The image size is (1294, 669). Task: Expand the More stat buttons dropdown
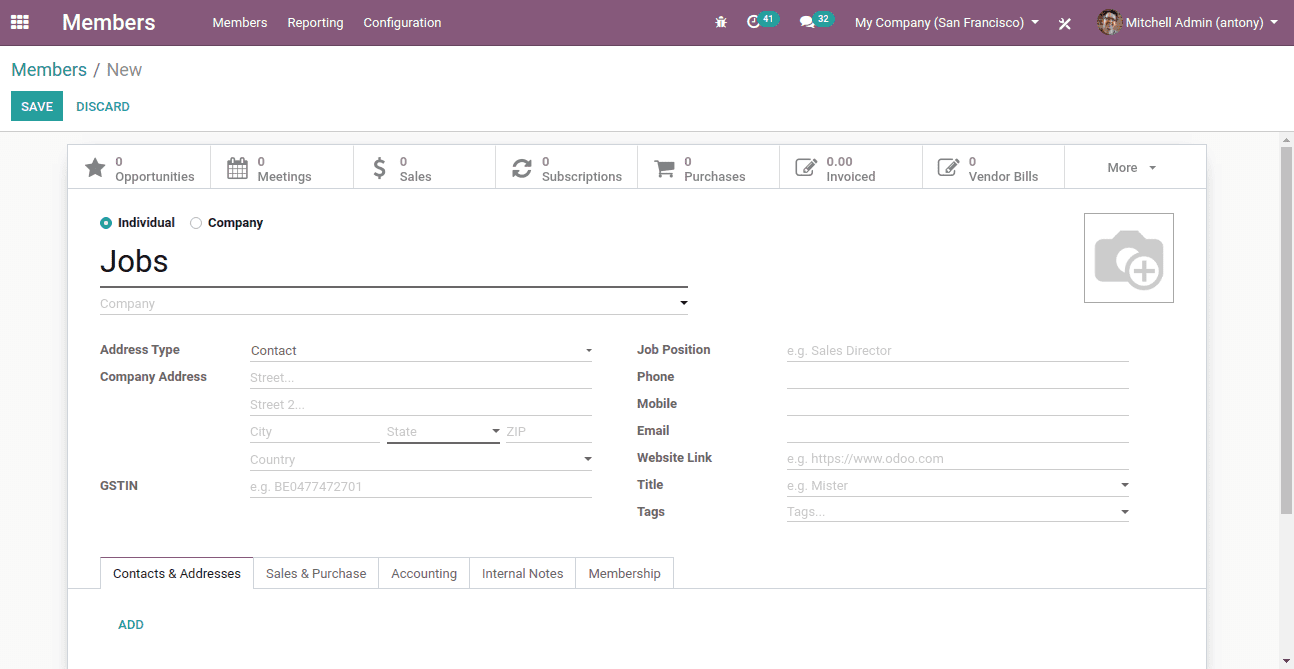[1133, 167]
